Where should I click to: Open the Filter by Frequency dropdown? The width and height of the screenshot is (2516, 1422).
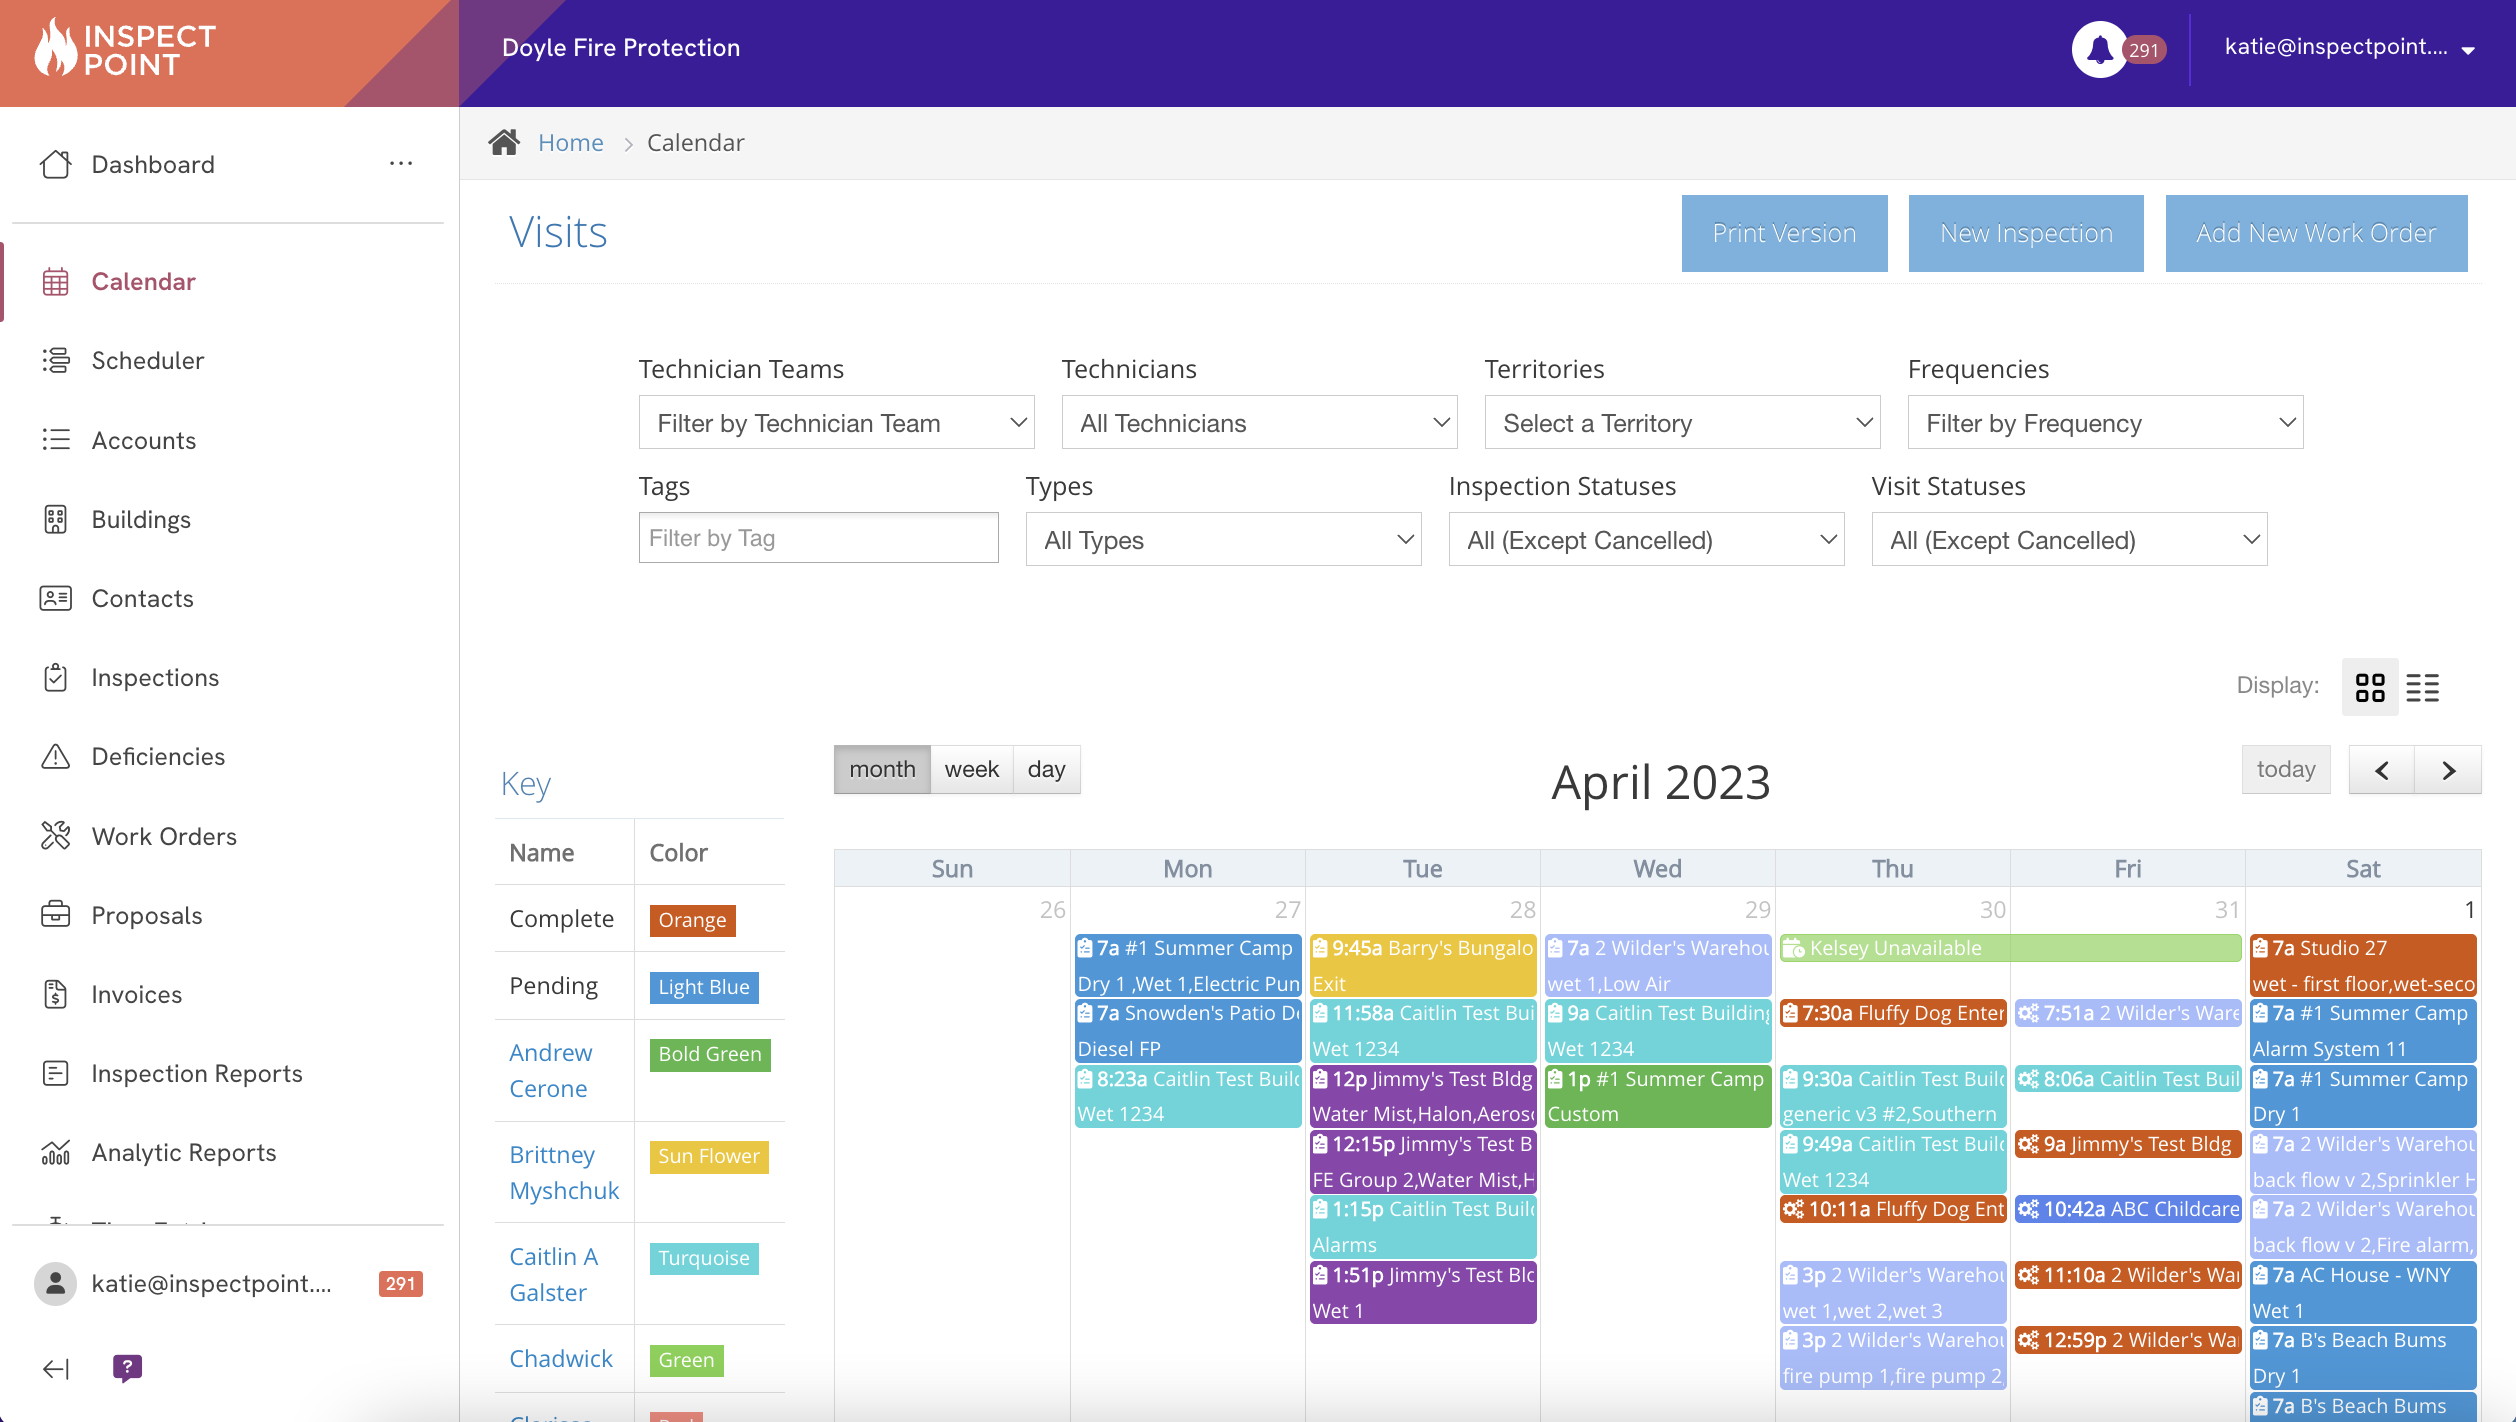[2104, 422]
